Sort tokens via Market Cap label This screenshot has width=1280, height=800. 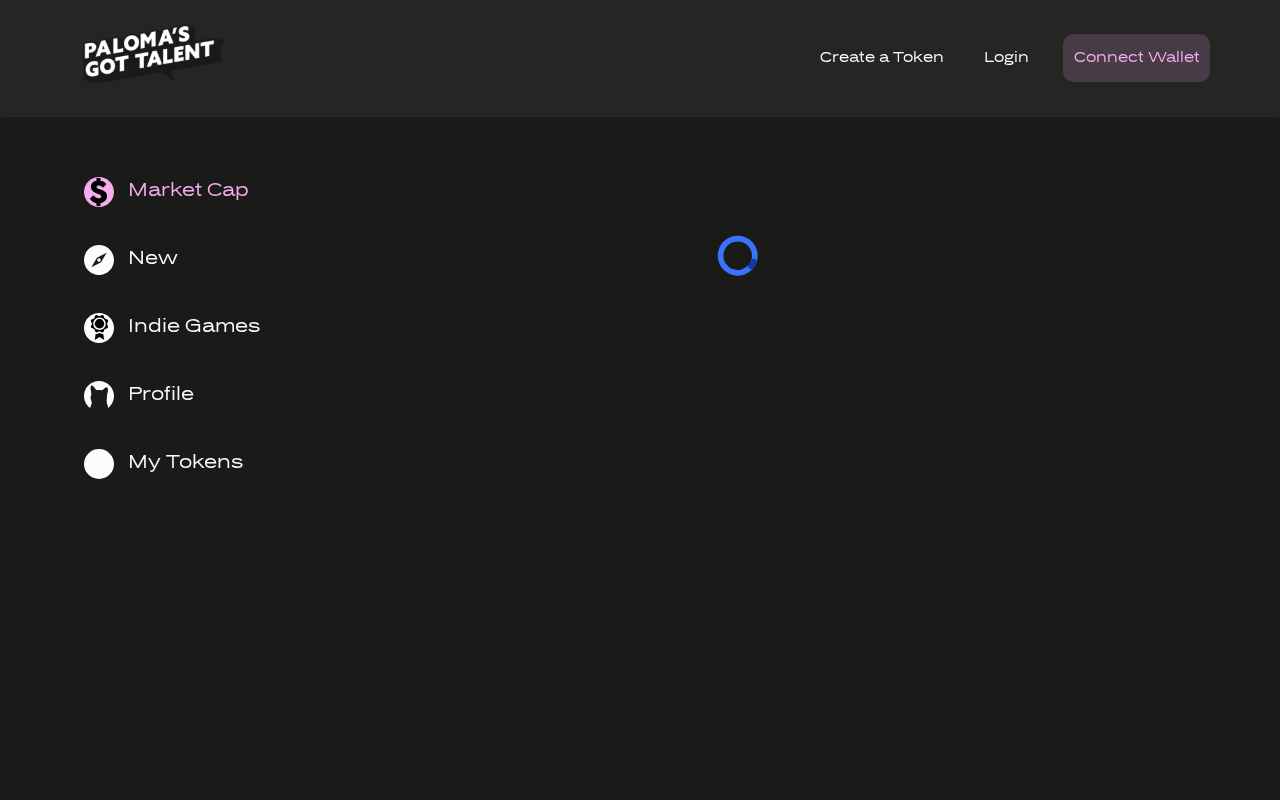click(188, 190)
